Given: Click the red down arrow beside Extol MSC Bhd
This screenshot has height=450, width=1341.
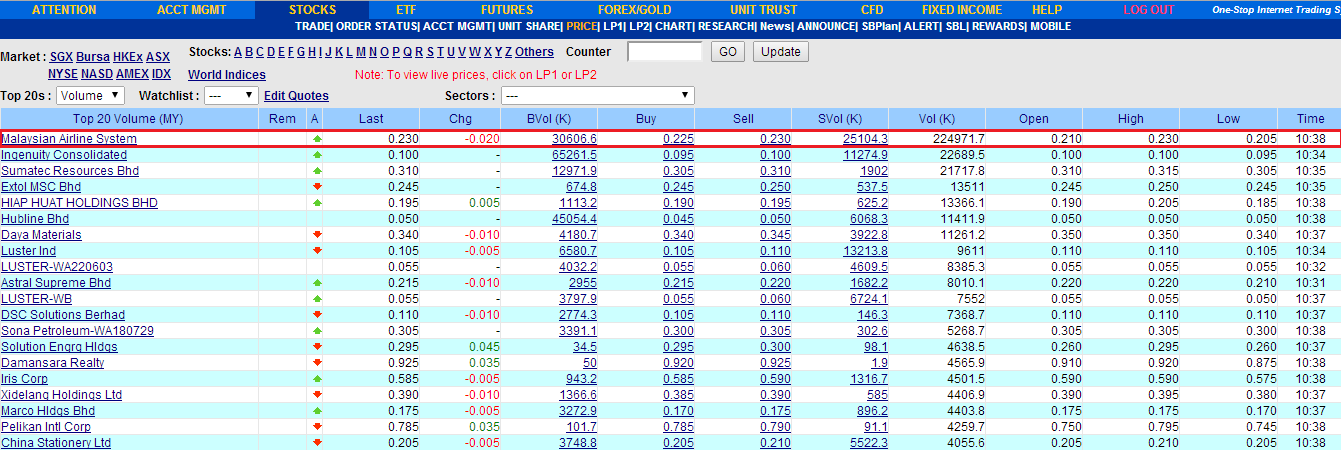Looking at the screenshot, I should [317, 187].
